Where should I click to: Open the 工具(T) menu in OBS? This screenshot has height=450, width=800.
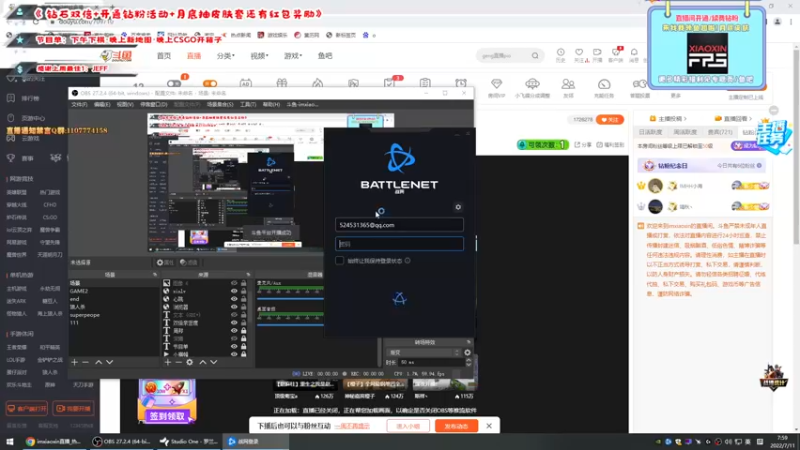[247, 105]
